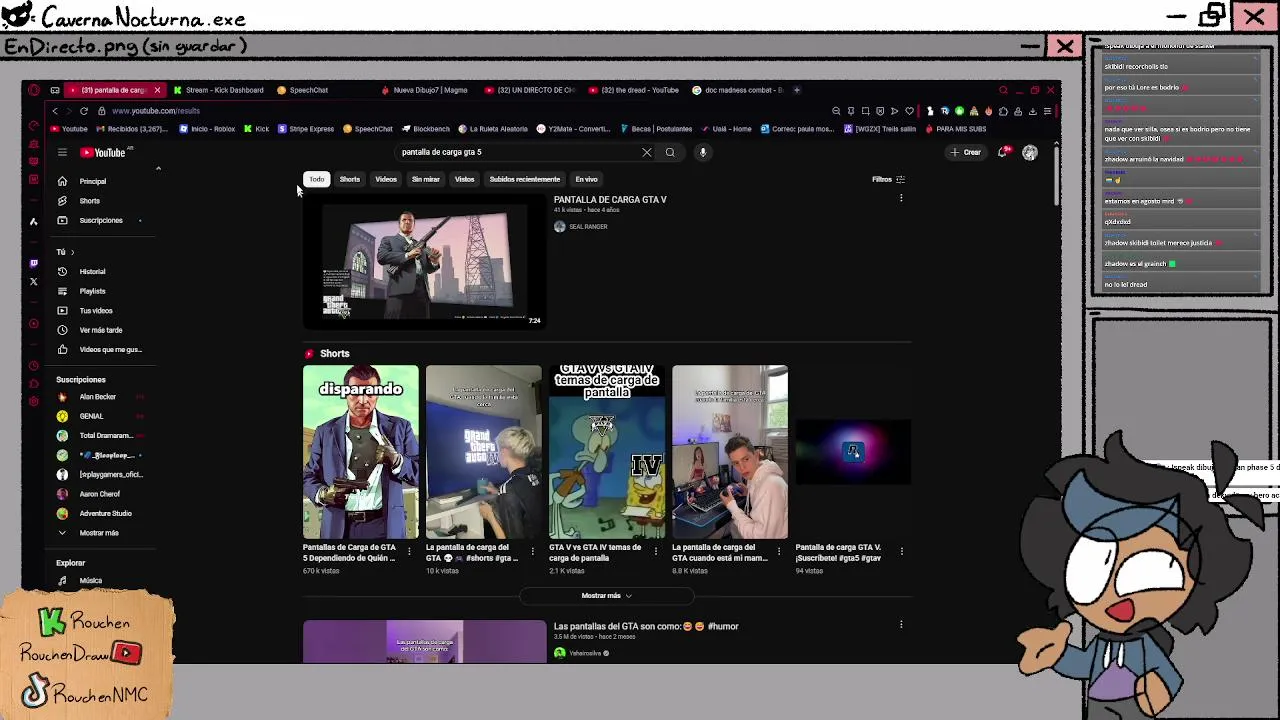
Task: Open Opera sidebar history clock icon
Action: (x=34, y=365)
